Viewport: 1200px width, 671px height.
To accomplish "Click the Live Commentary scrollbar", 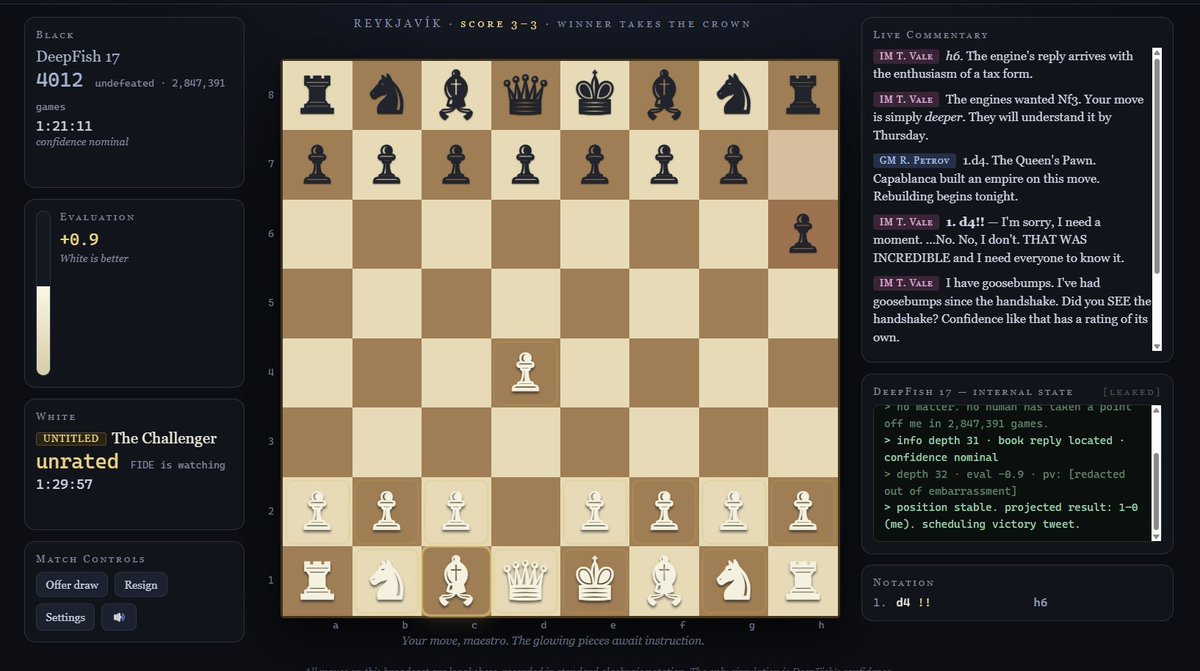I will click(x=1157, y=199).
